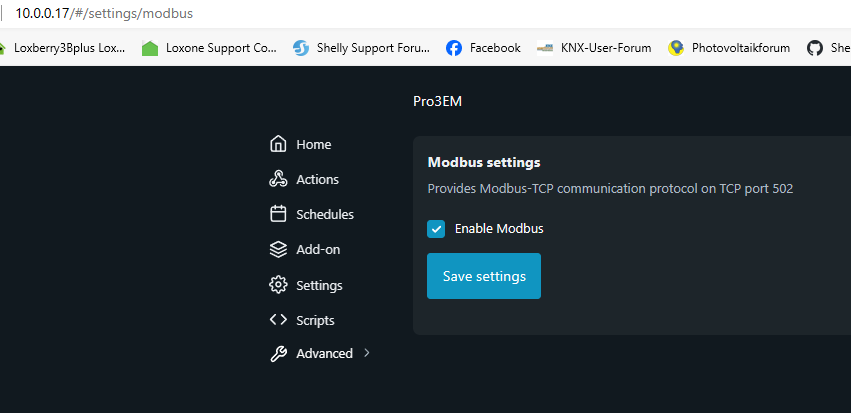Viewport: 851px width, 413px height.
Task: Select the Actions sidebar entry
Action: coord(317,179)
